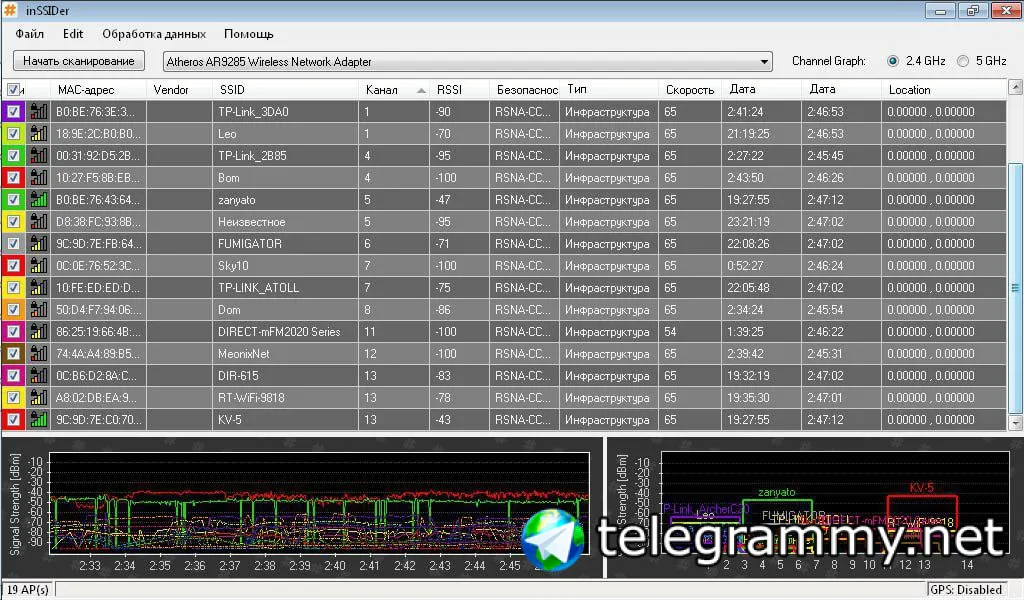
Task: Select the DIR-615 SSID cell
Action: [x=285, y=376]
